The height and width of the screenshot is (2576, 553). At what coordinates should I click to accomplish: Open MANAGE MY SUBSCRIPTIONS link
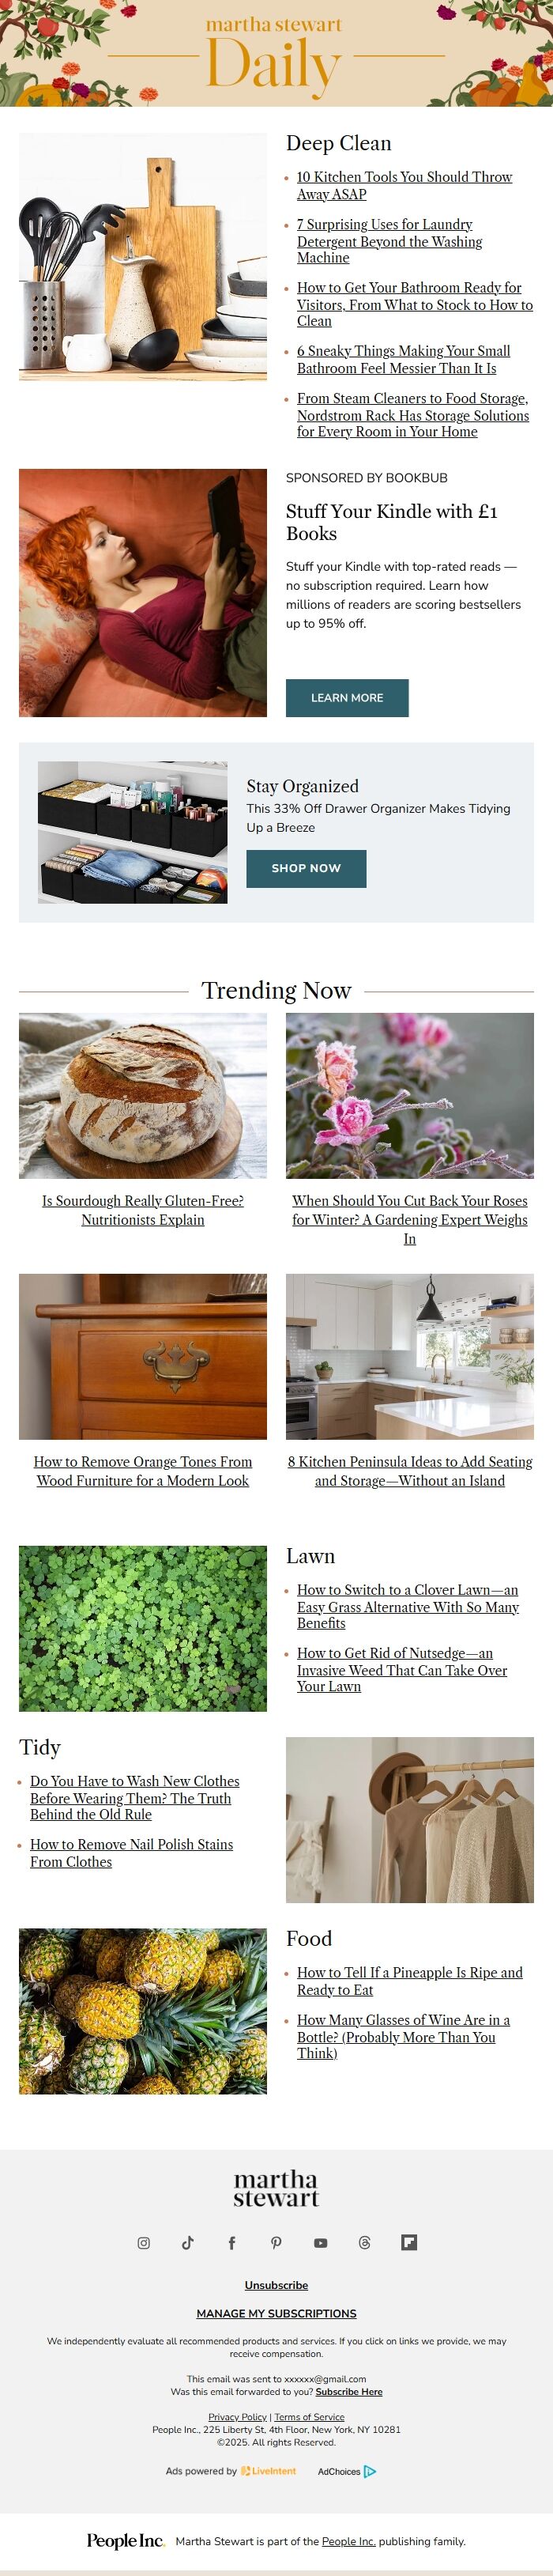click(x=276, y=2313)
